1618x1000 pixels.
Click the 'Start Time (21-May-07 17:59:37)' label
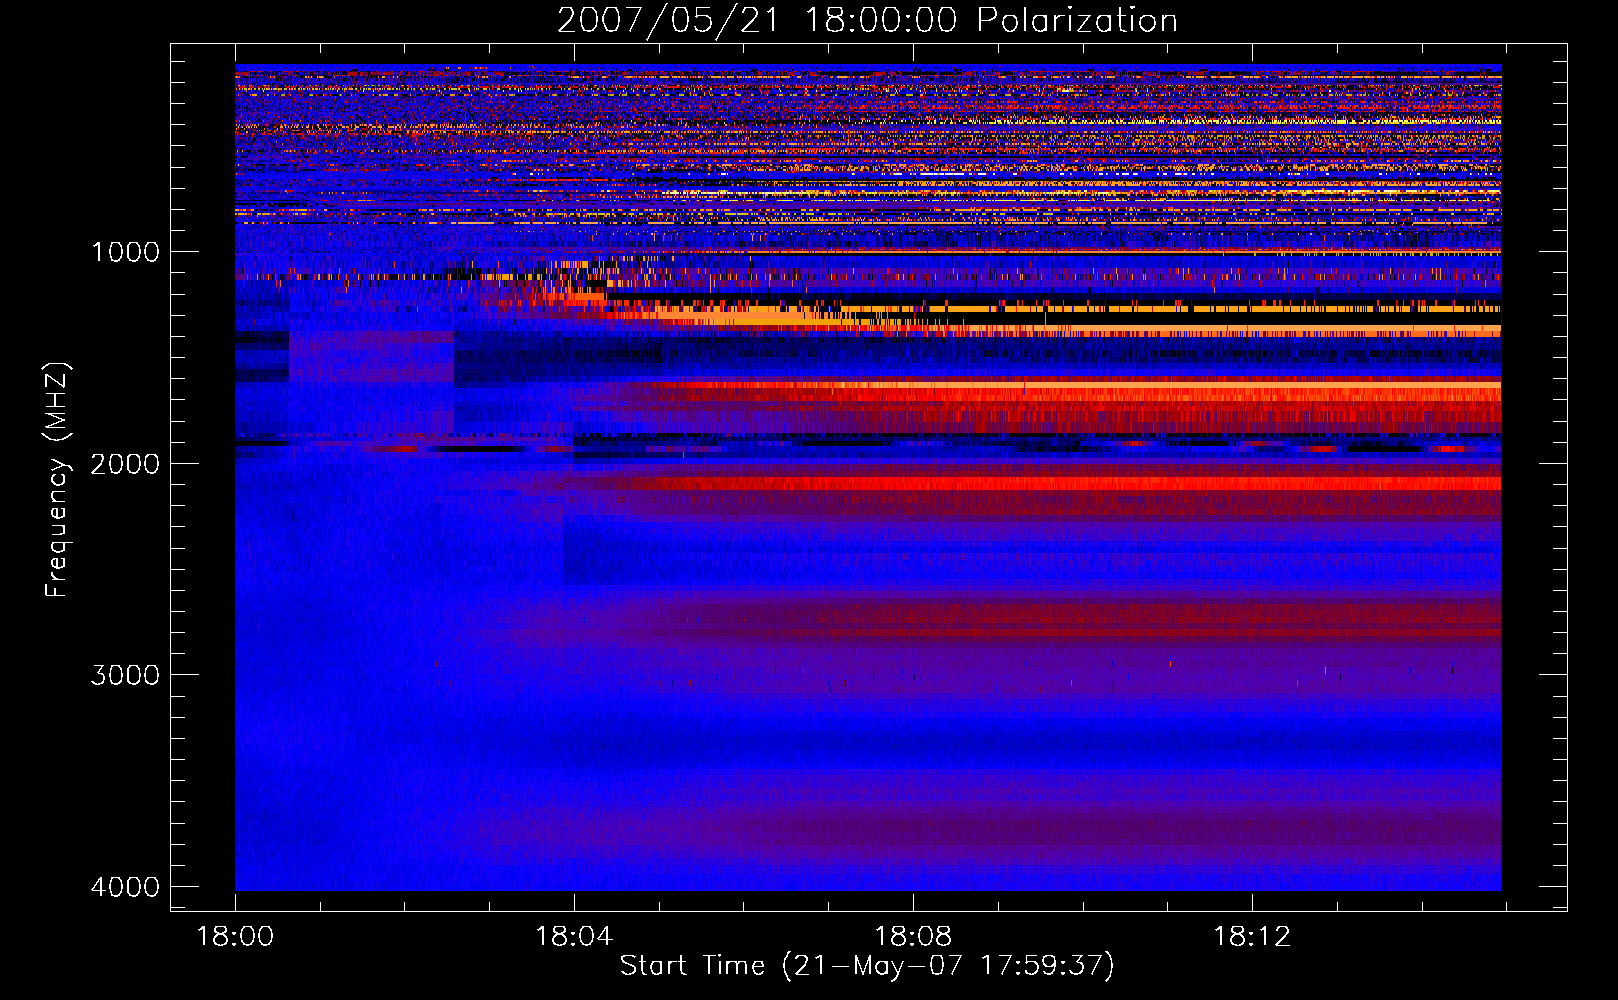867,966
